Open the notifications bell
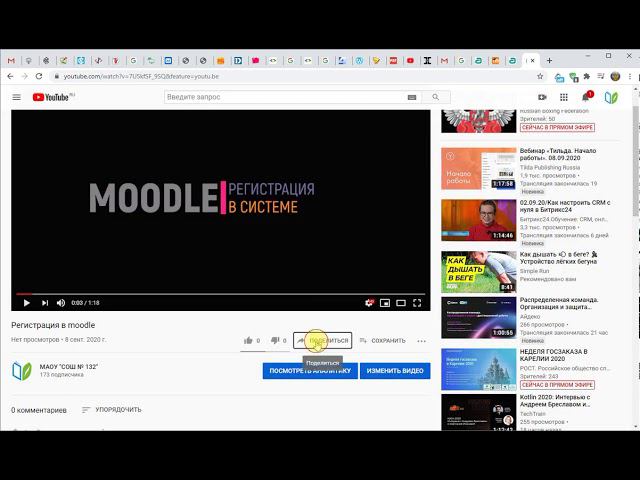 click(x=586, y=97)
